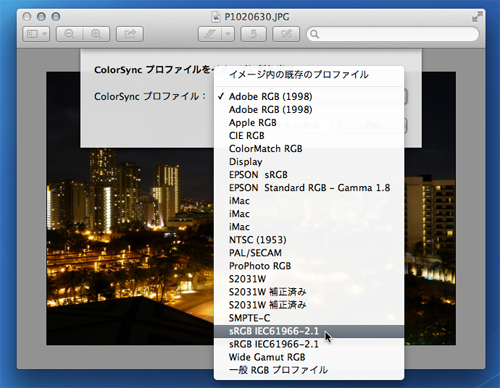Choose the highlighted sRGB IEC61966-2.1 entry

(x=309, y=331)
